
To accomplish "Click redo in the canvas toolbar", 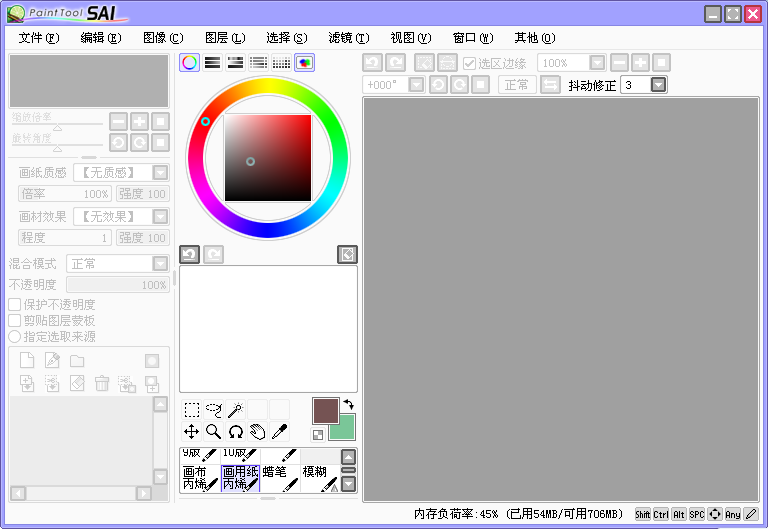I will pos(395,63).
